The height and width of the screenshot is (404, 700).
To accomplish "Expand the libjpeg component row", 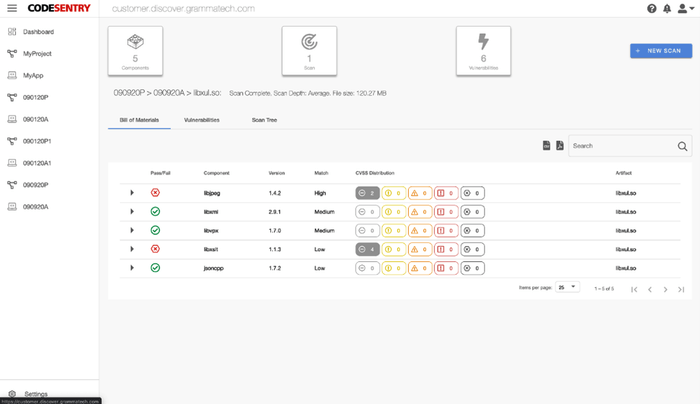I will tap(132, 193).
